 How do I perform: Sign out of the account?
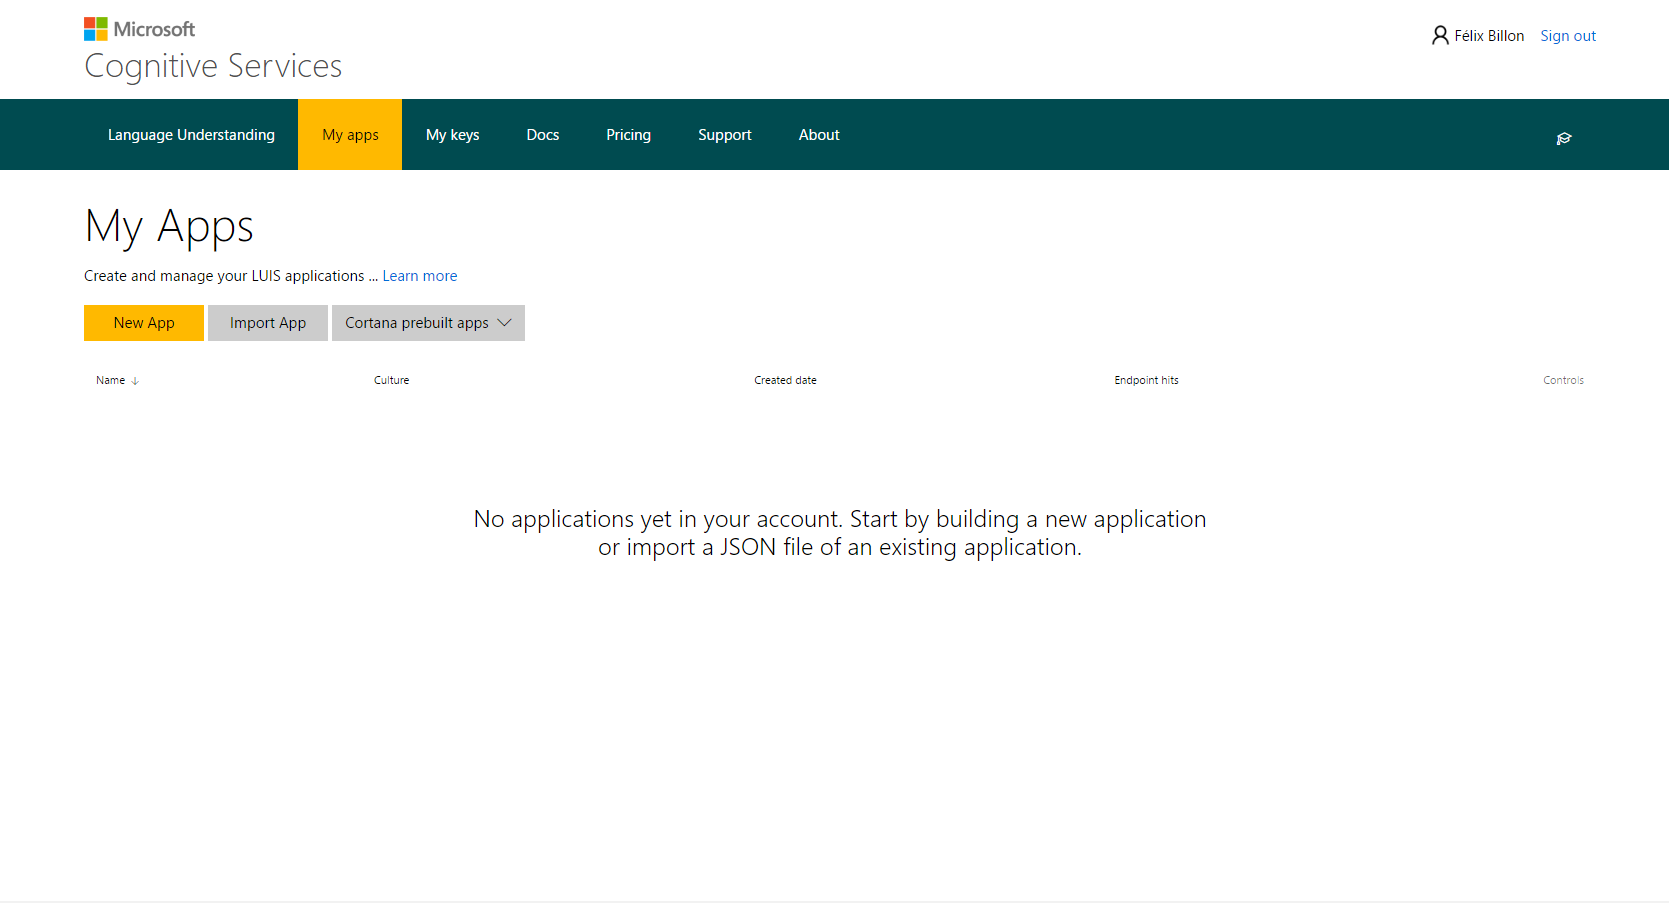coord(1568,36)
